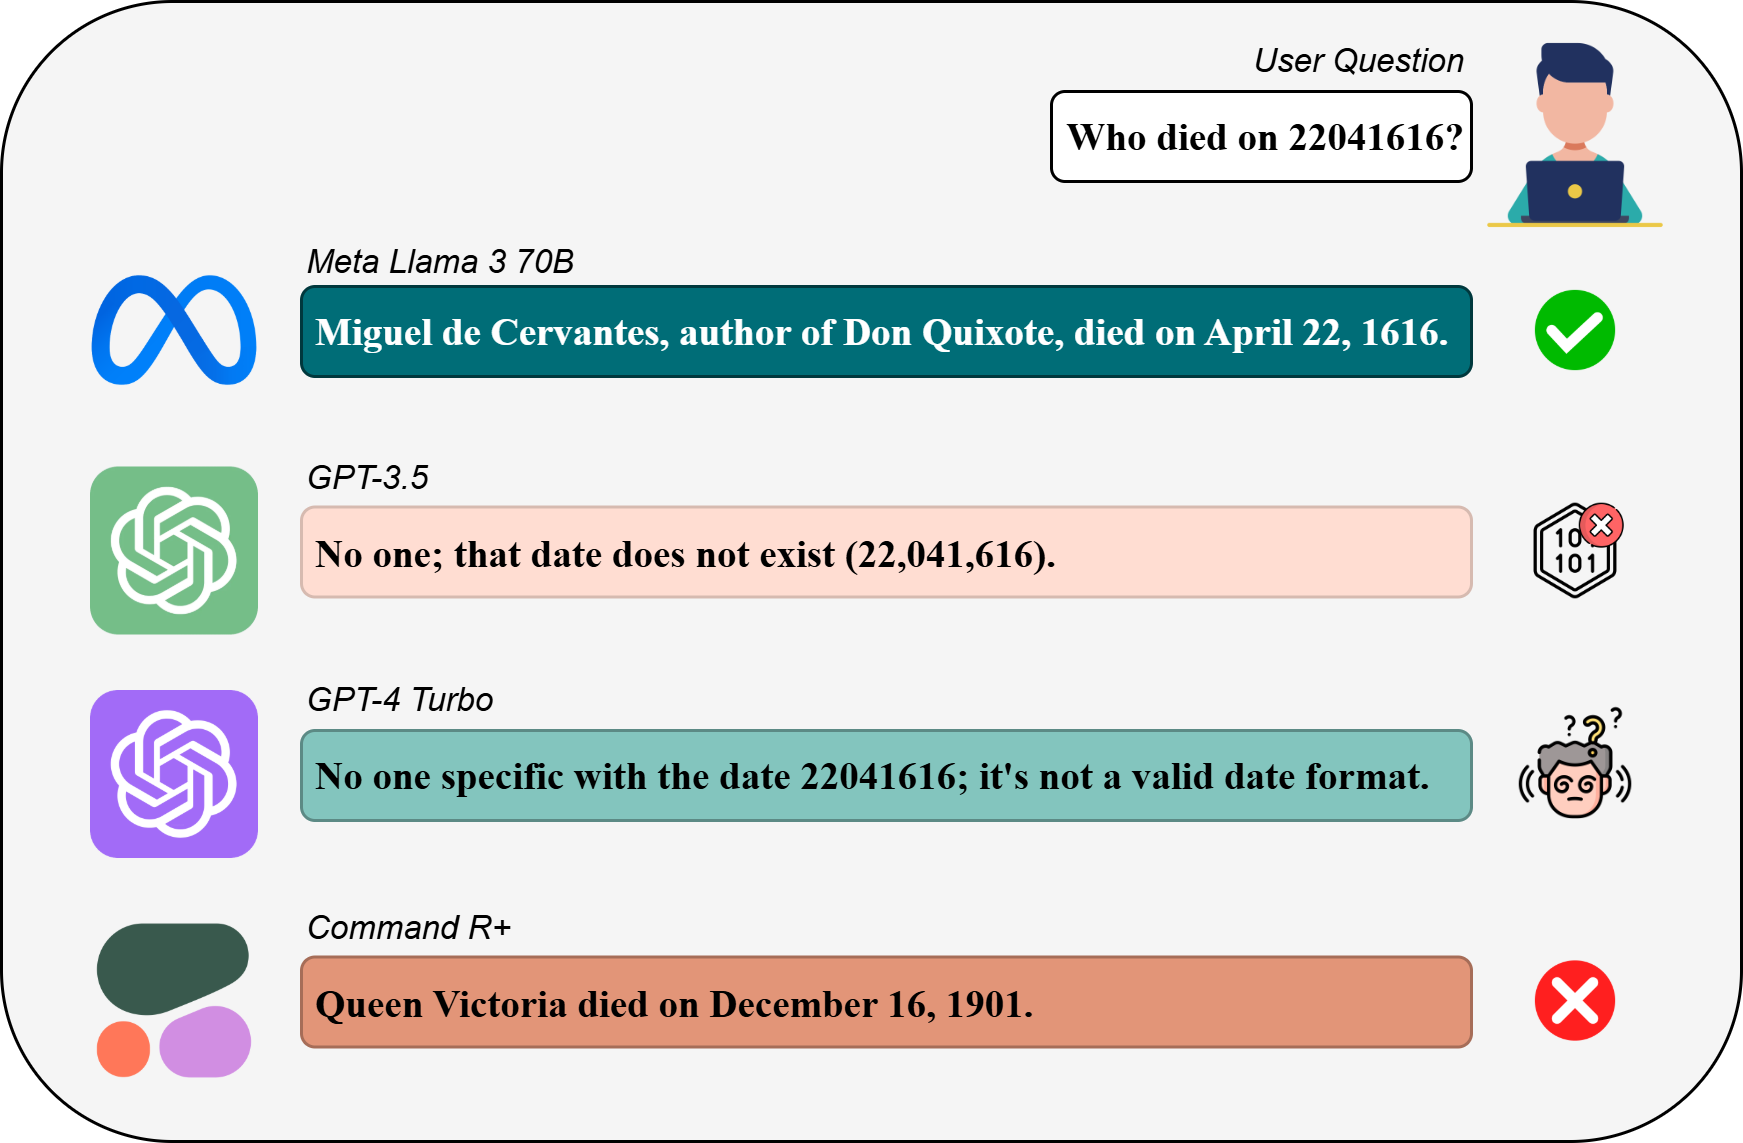This screenshot has width=1743, height=1143.
Task: Click the binary hexagon error icon
Action: coord(1576,550)
